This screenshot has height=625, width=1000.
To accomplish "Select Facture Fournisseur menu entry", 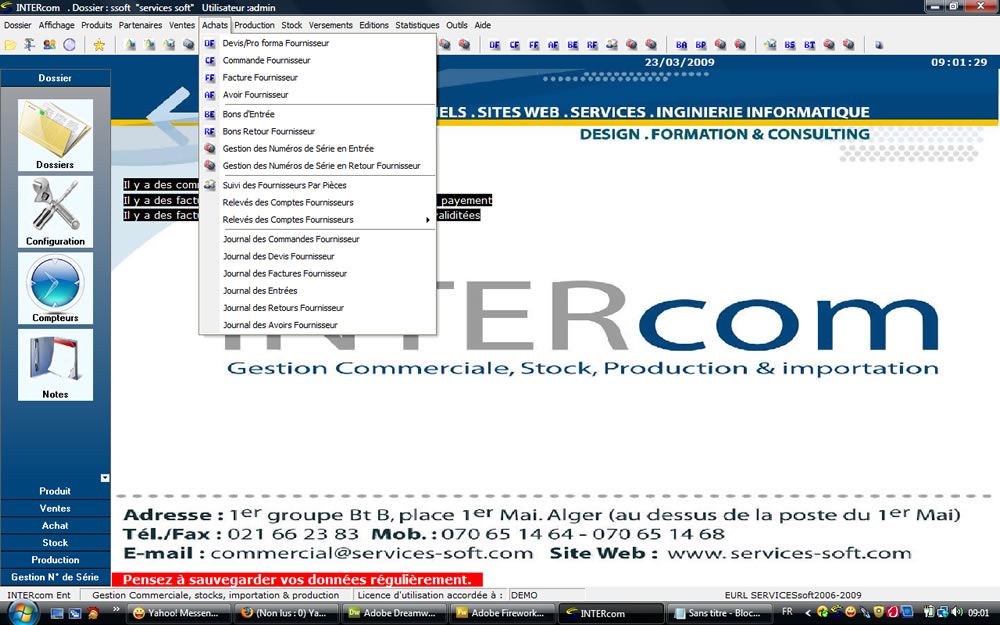I will (x=318, y=78).
